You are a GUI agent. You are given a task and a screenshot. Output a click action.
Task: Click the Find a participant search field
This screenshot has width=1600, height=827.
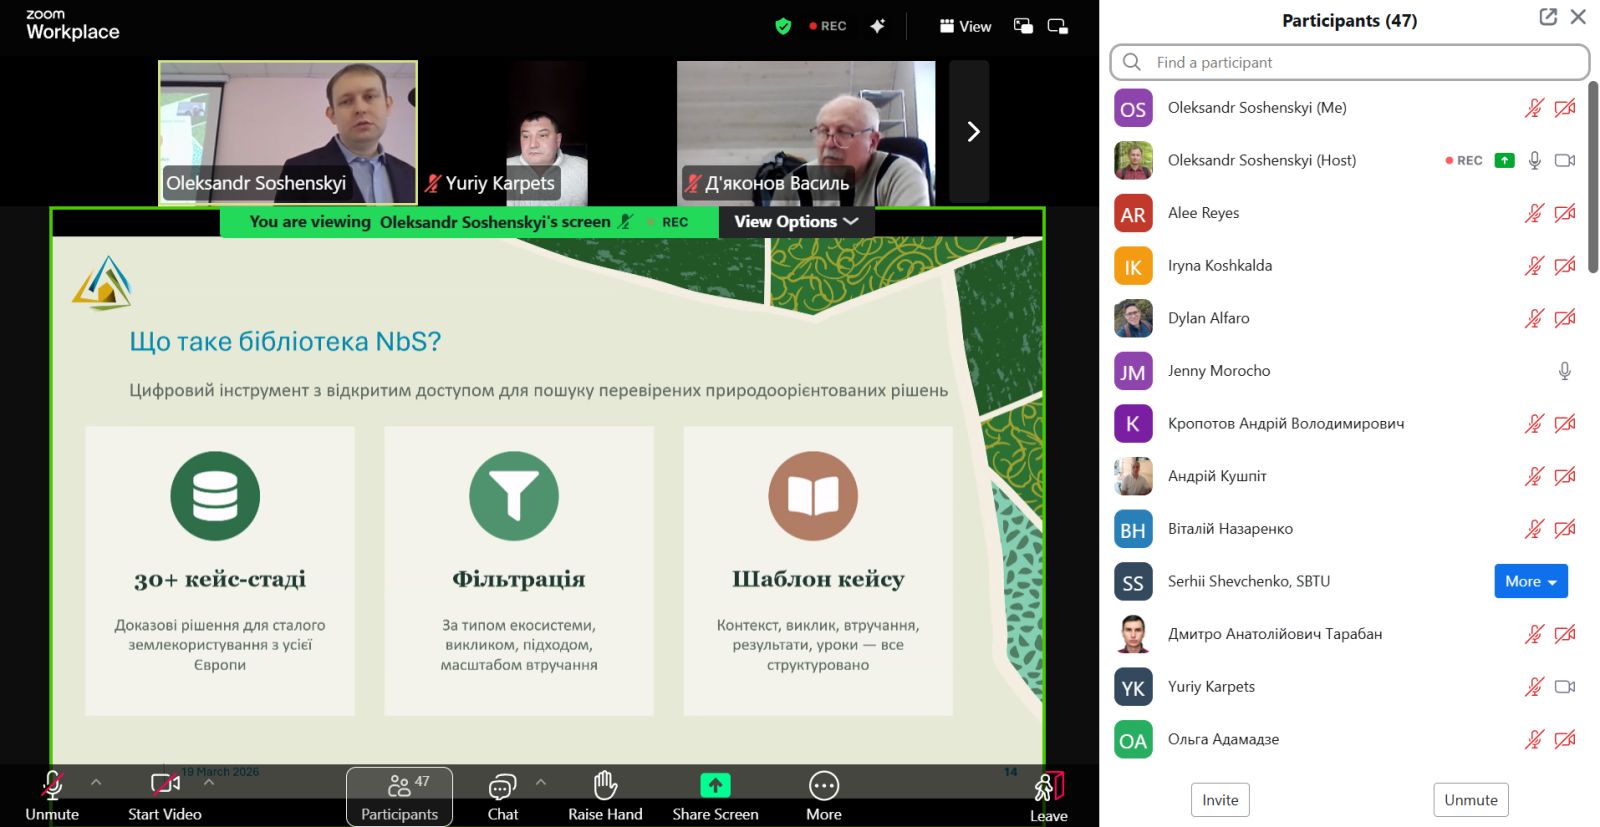1350,62
